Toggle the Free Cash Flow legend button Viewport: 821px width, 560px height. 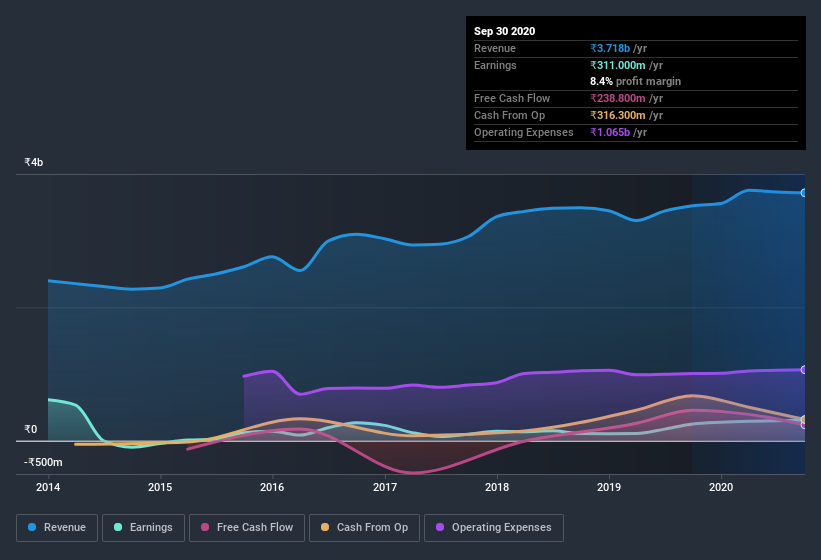pos(247,528)
